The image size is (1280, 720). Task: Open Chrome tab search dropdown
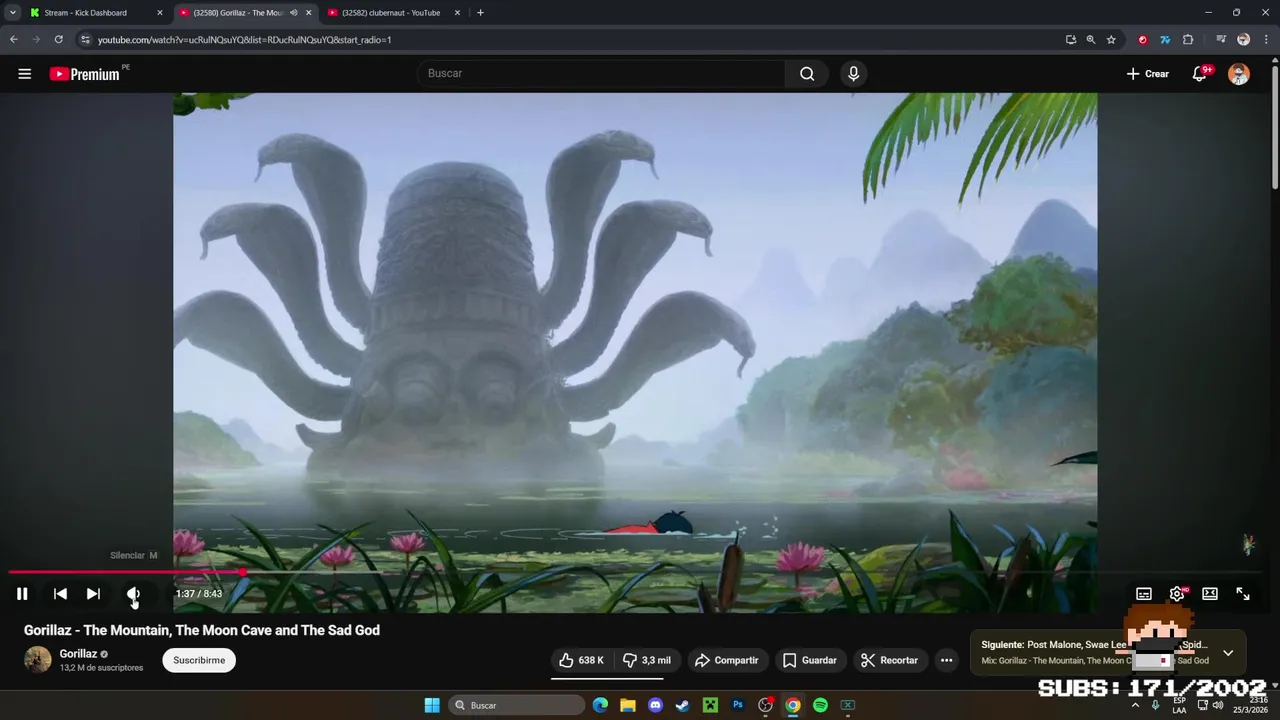pos(12,13)
